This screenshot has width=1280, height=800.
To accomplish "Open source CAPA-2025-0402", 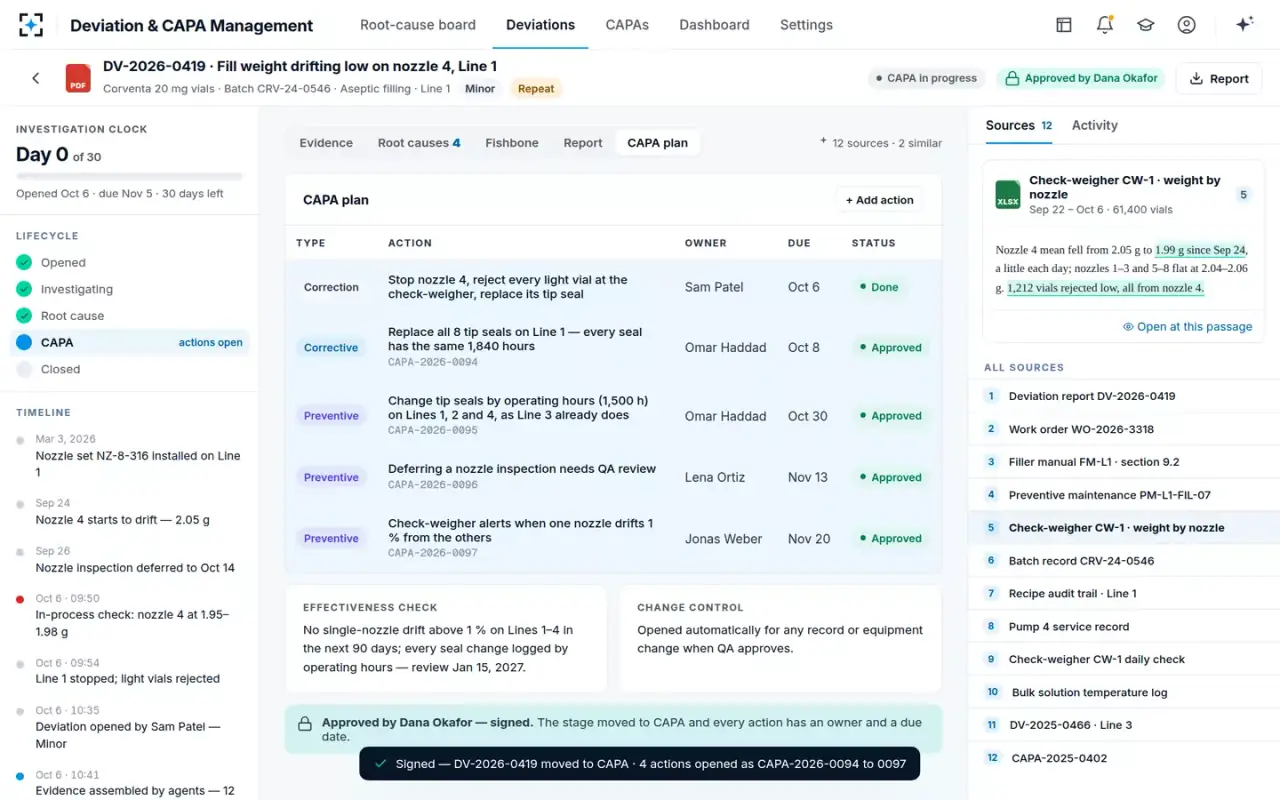I will tap(1124, 758).
